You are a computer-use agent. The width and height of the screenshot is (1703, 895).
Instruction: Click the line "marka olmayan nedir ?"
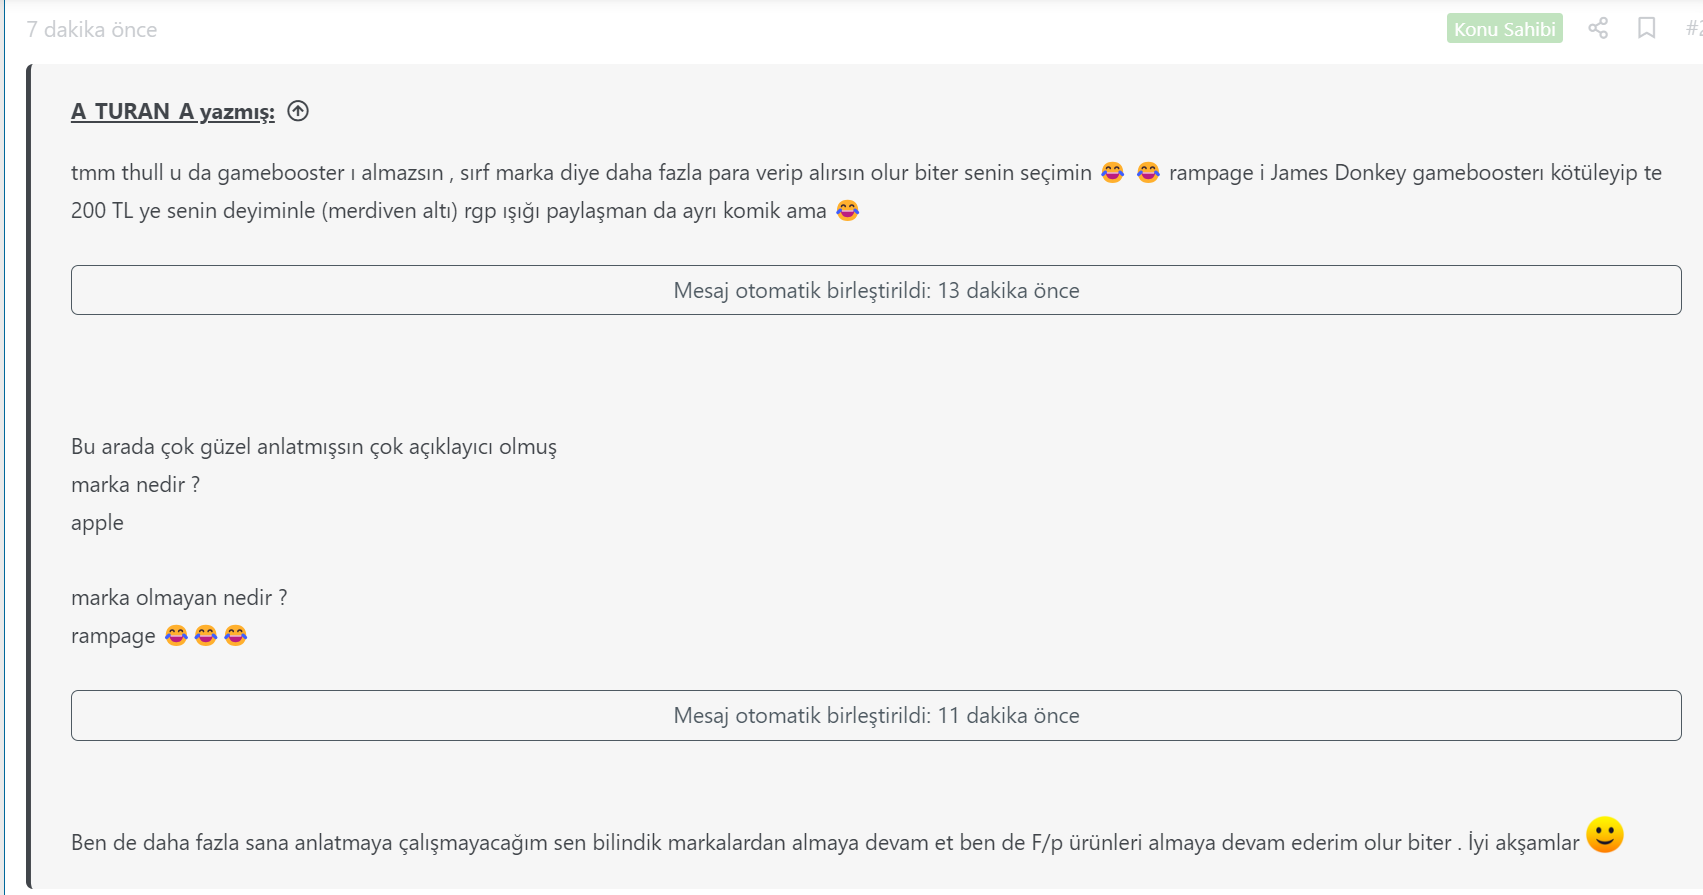point(179,598)
